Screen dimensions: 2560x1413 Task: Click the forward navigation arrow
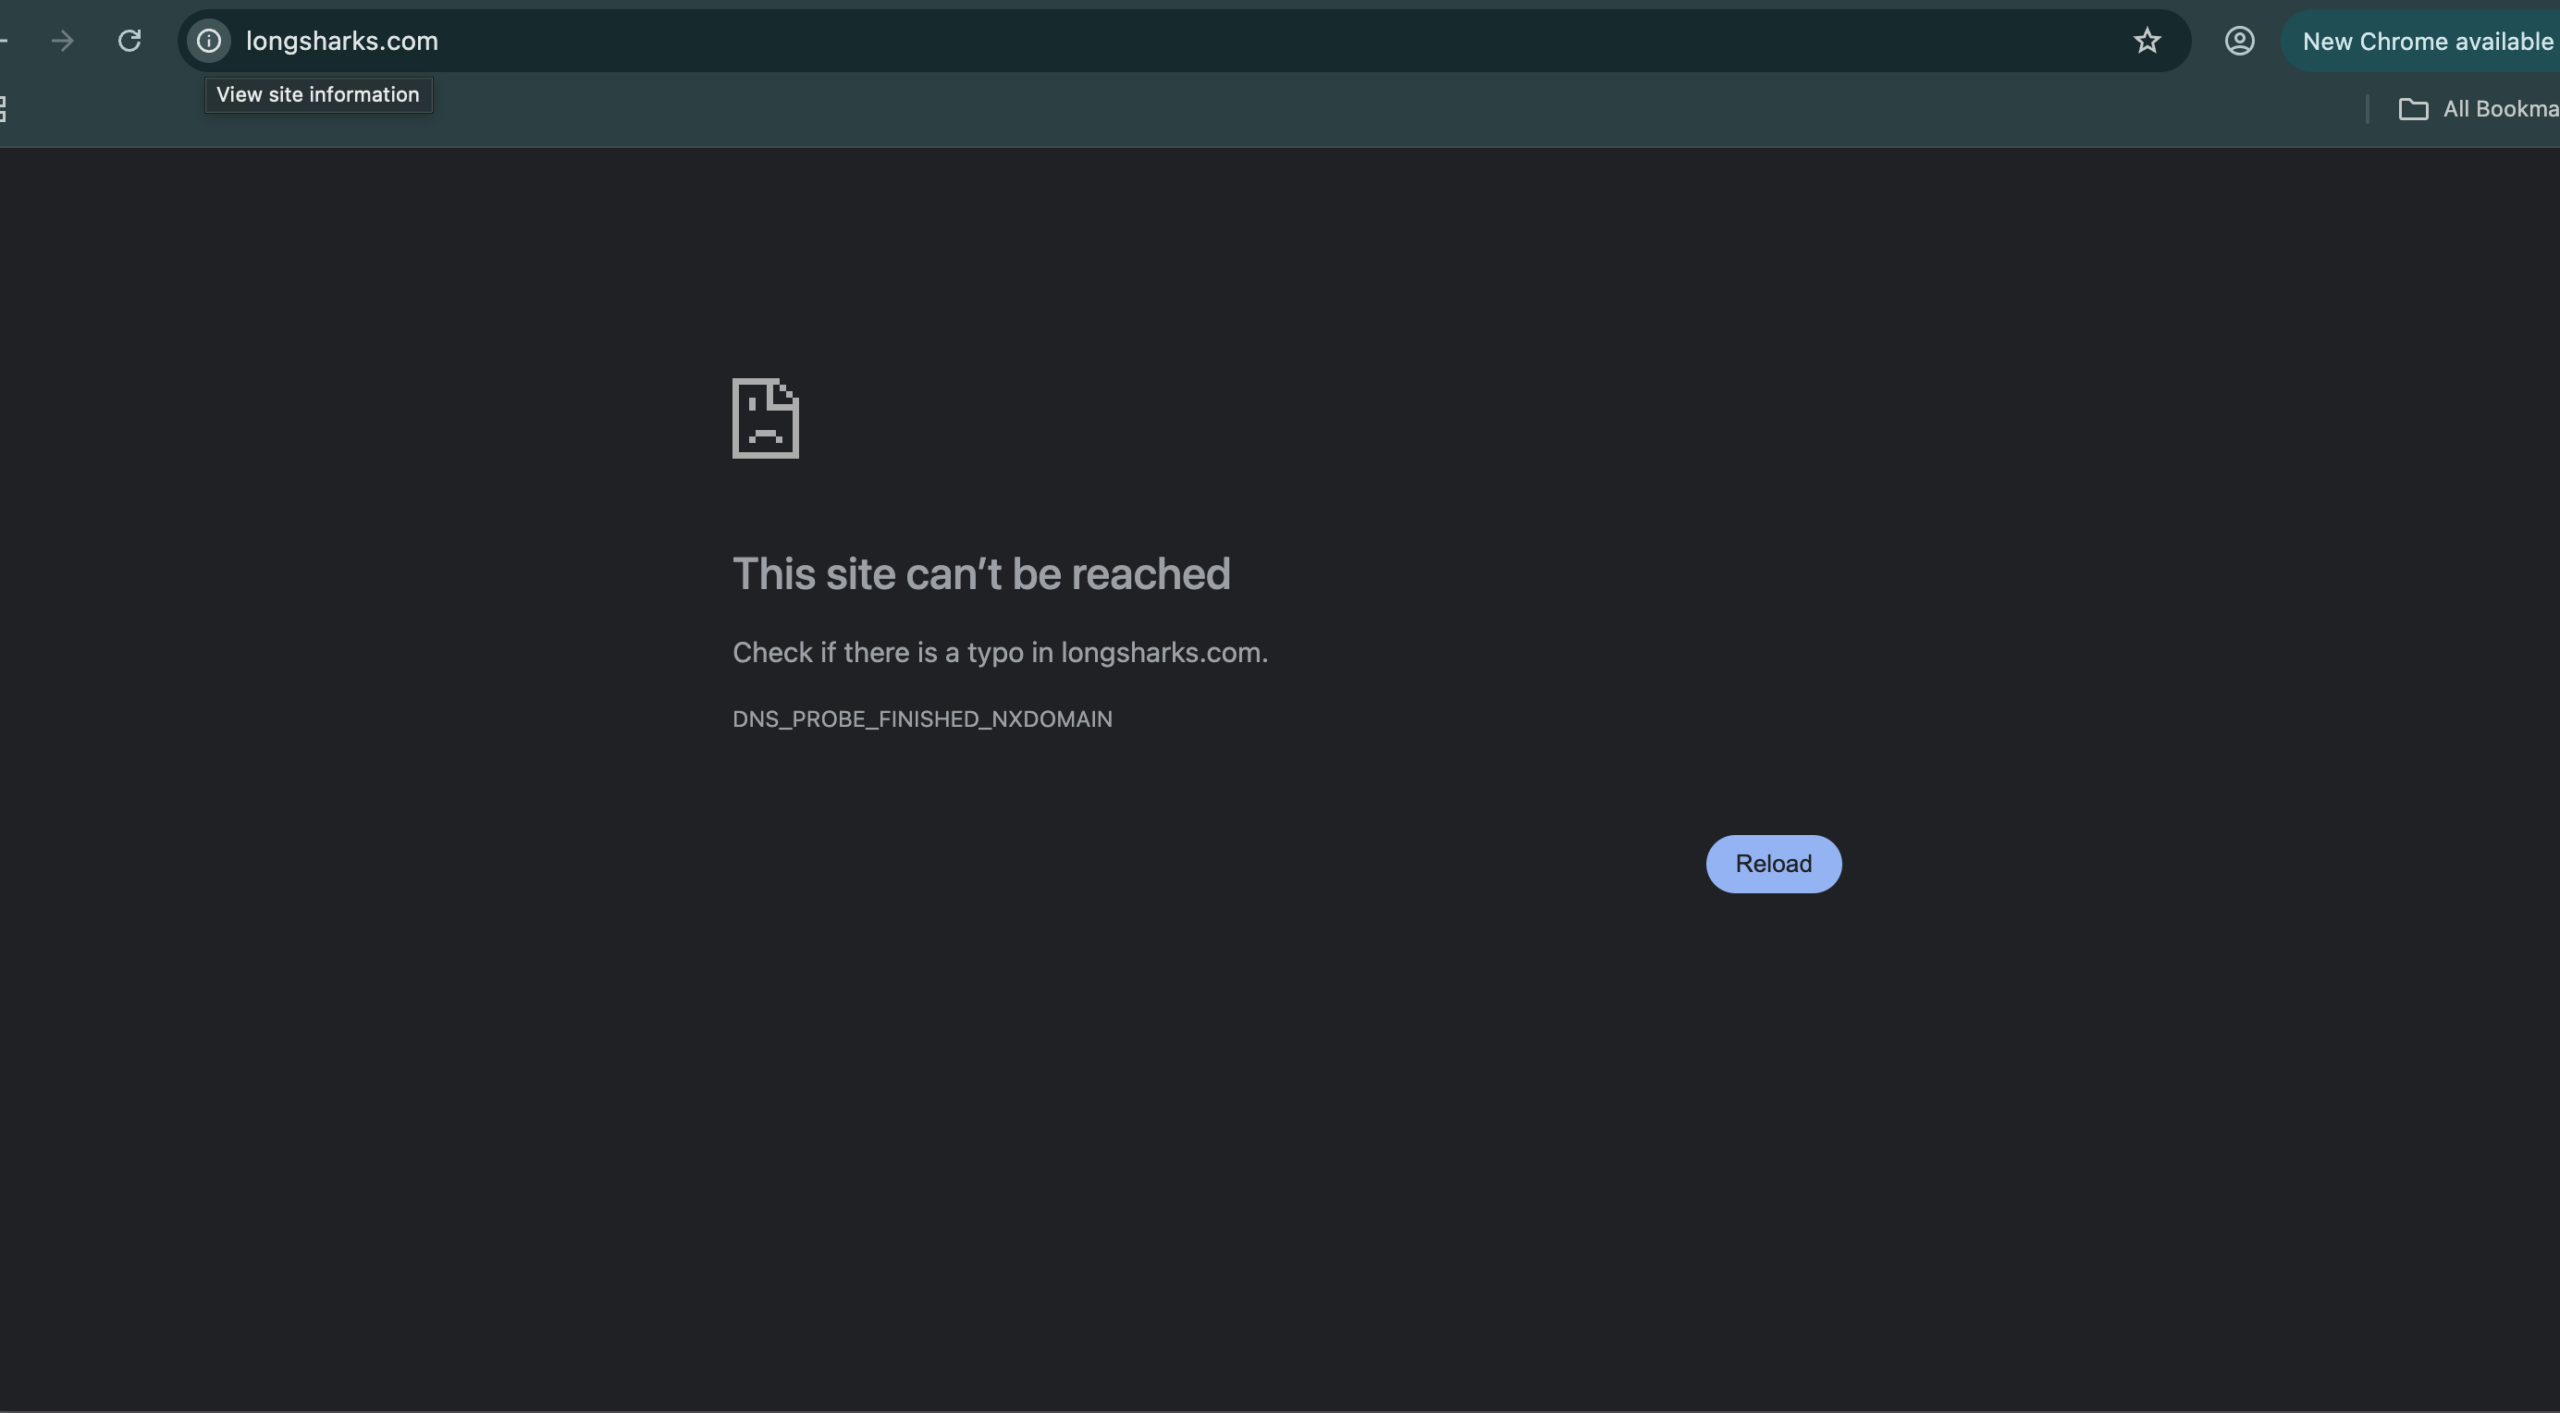point(62,41)
